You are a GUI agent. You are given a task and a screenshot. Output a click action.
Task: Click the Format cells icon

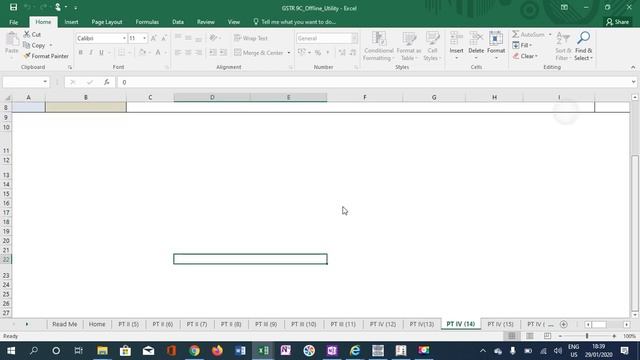coord(496,39)
